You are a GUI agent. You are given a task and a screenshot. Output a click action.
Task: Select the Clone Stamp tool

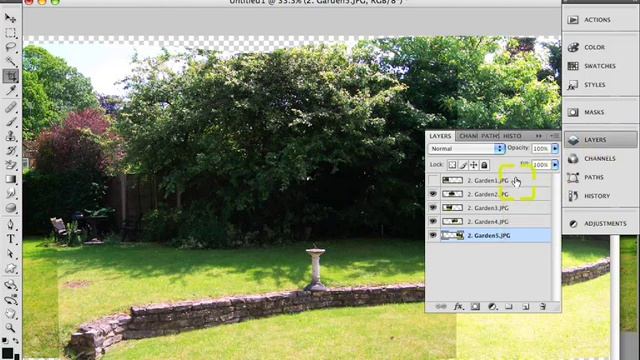(11, 136)
